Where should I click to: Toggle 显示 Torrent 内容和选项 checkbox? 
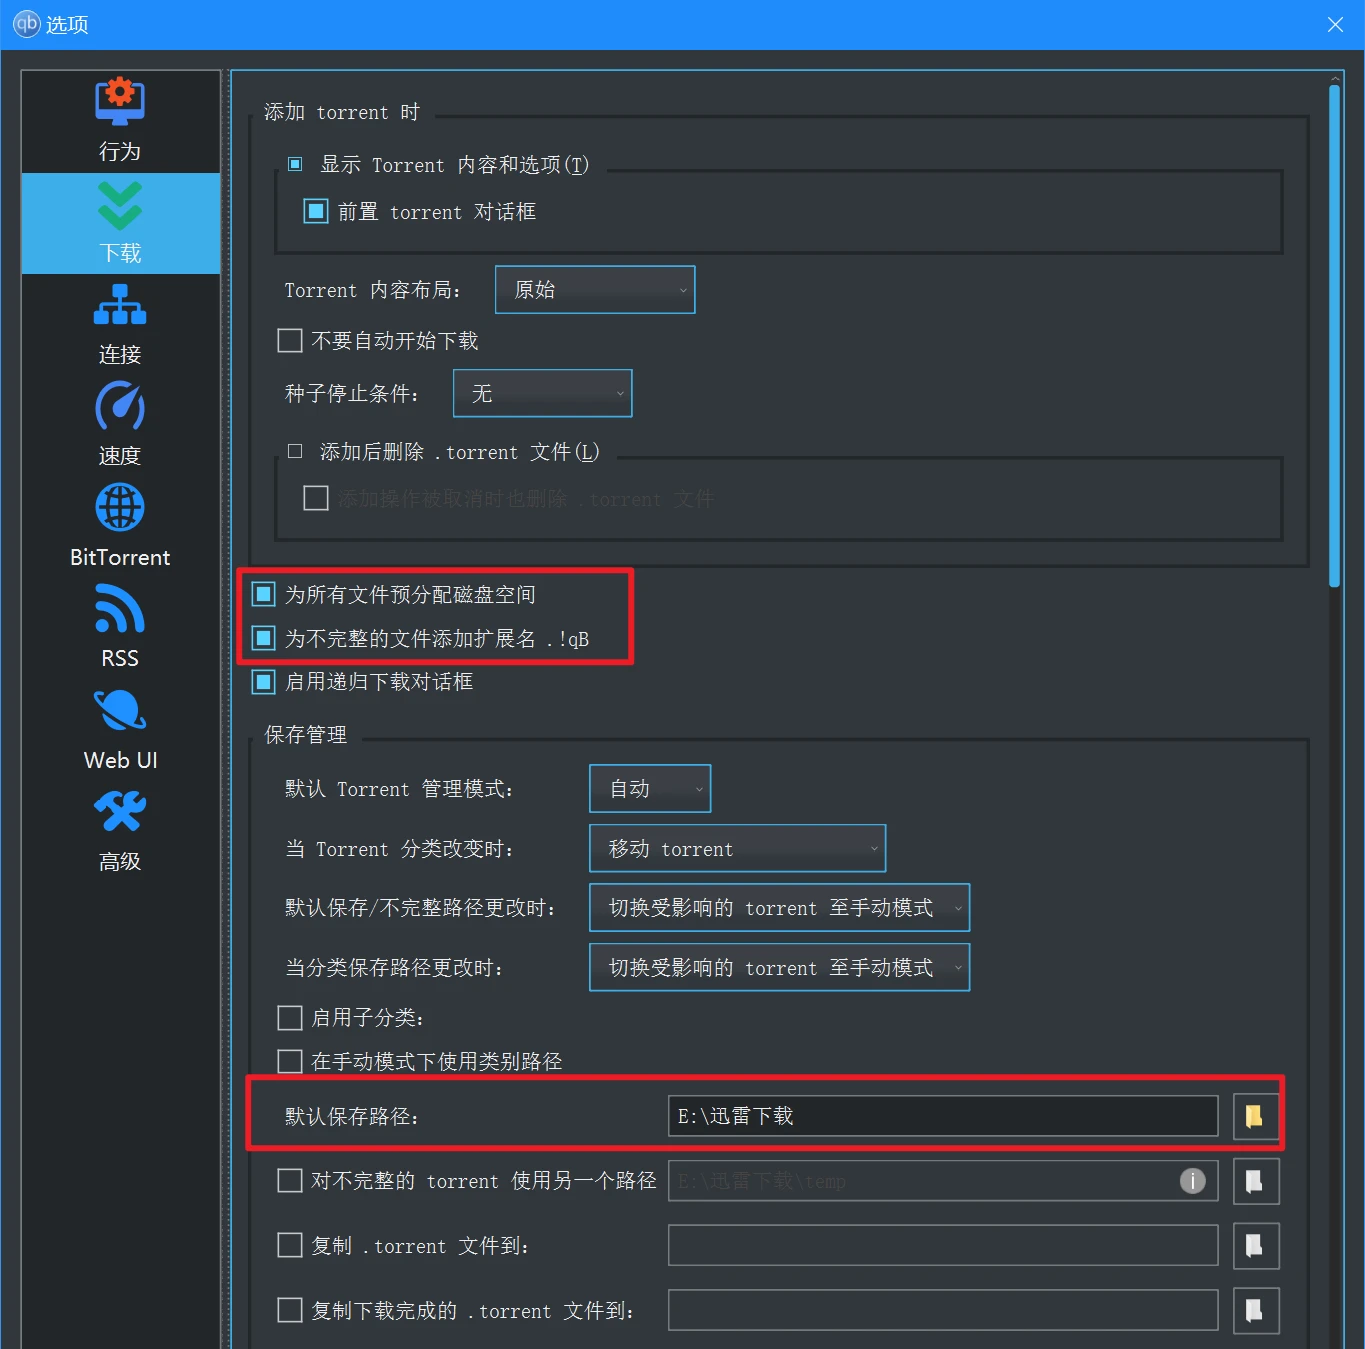point(295,164)
